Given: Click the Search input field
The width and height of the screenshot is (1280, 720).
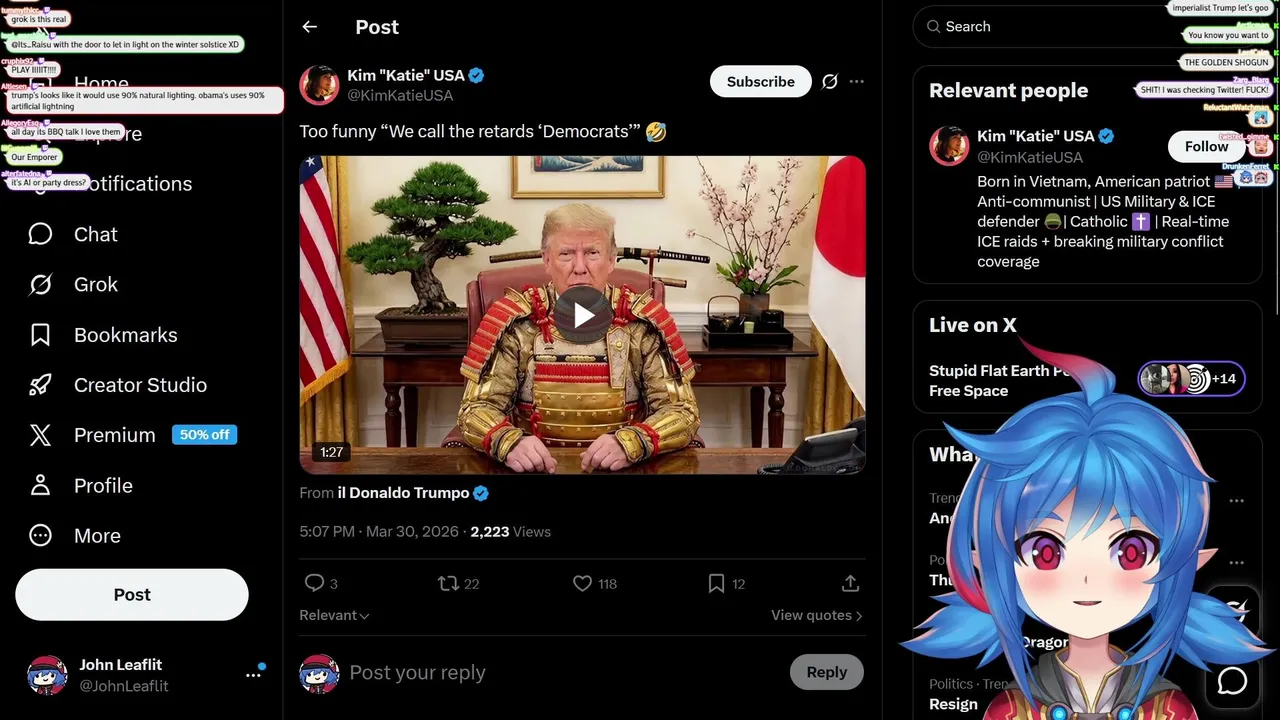Looking at the screenshot, I should pyautogui.click(x=1090, y=27).
